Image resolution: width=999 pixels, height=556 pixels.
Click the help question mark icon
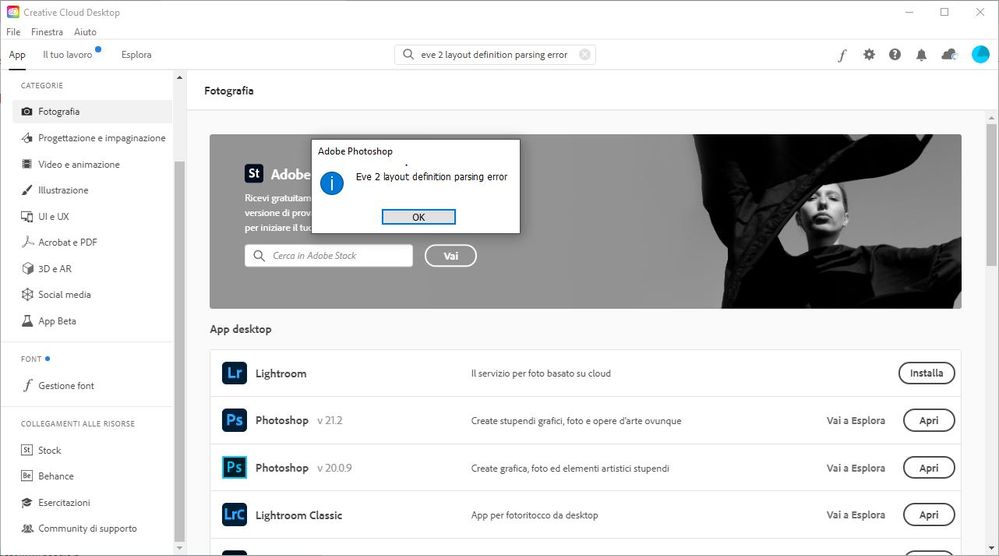pyautogui.click(x=895, y=55)
